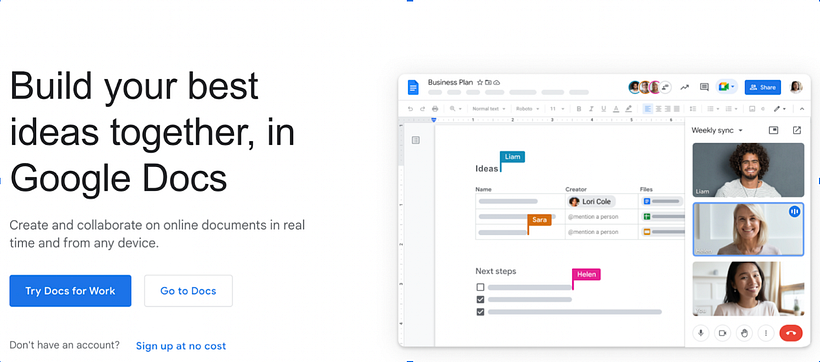The image size is (820, 362).
Task: Toggle the third Next steps checkbox
Action: tap(480, 312)
